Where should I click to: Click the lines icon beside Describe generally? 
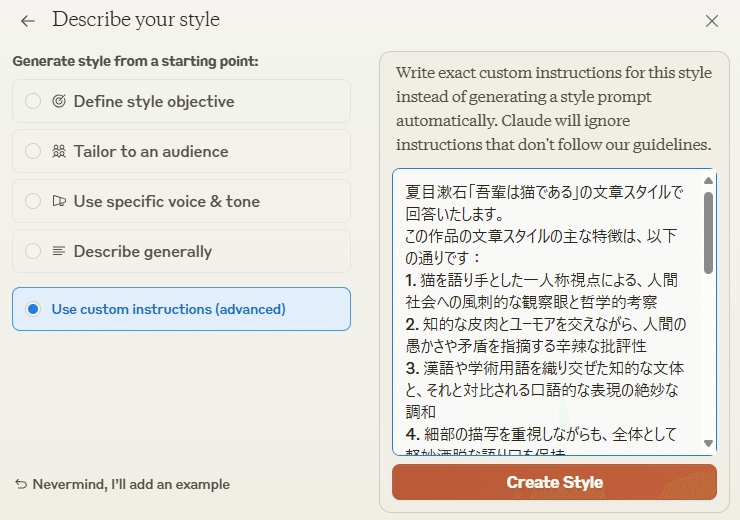59,251
